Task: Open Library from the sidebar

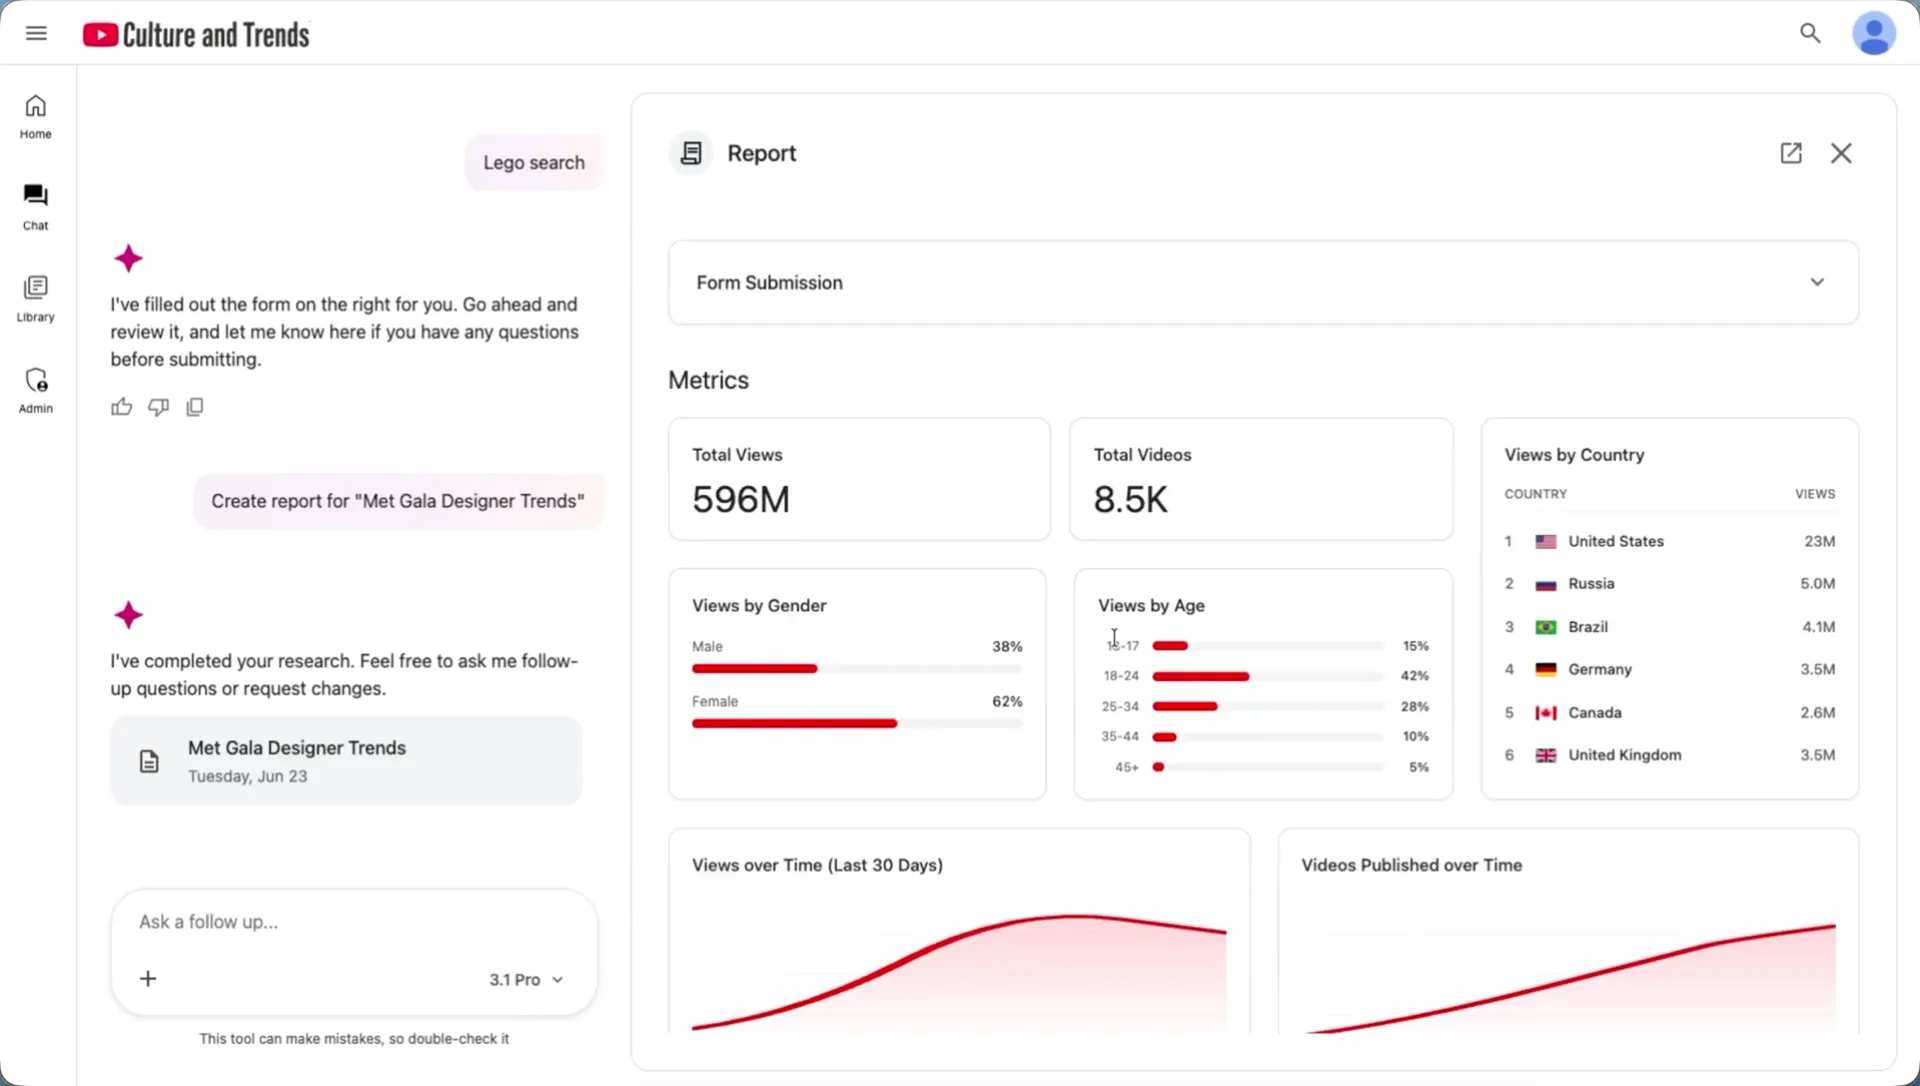Action: (x=36, y=299)
